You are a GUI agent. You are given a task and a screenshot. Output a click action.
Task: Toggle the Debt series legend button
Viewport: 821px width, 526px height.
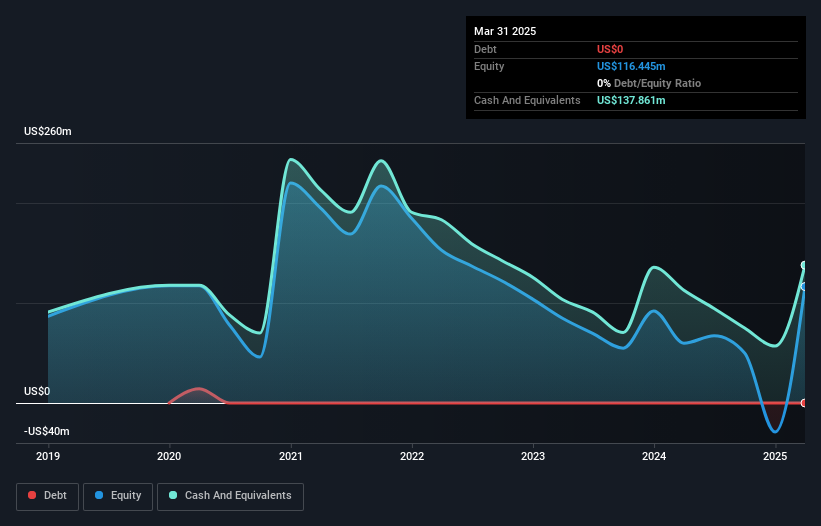[x=48, y=496]
